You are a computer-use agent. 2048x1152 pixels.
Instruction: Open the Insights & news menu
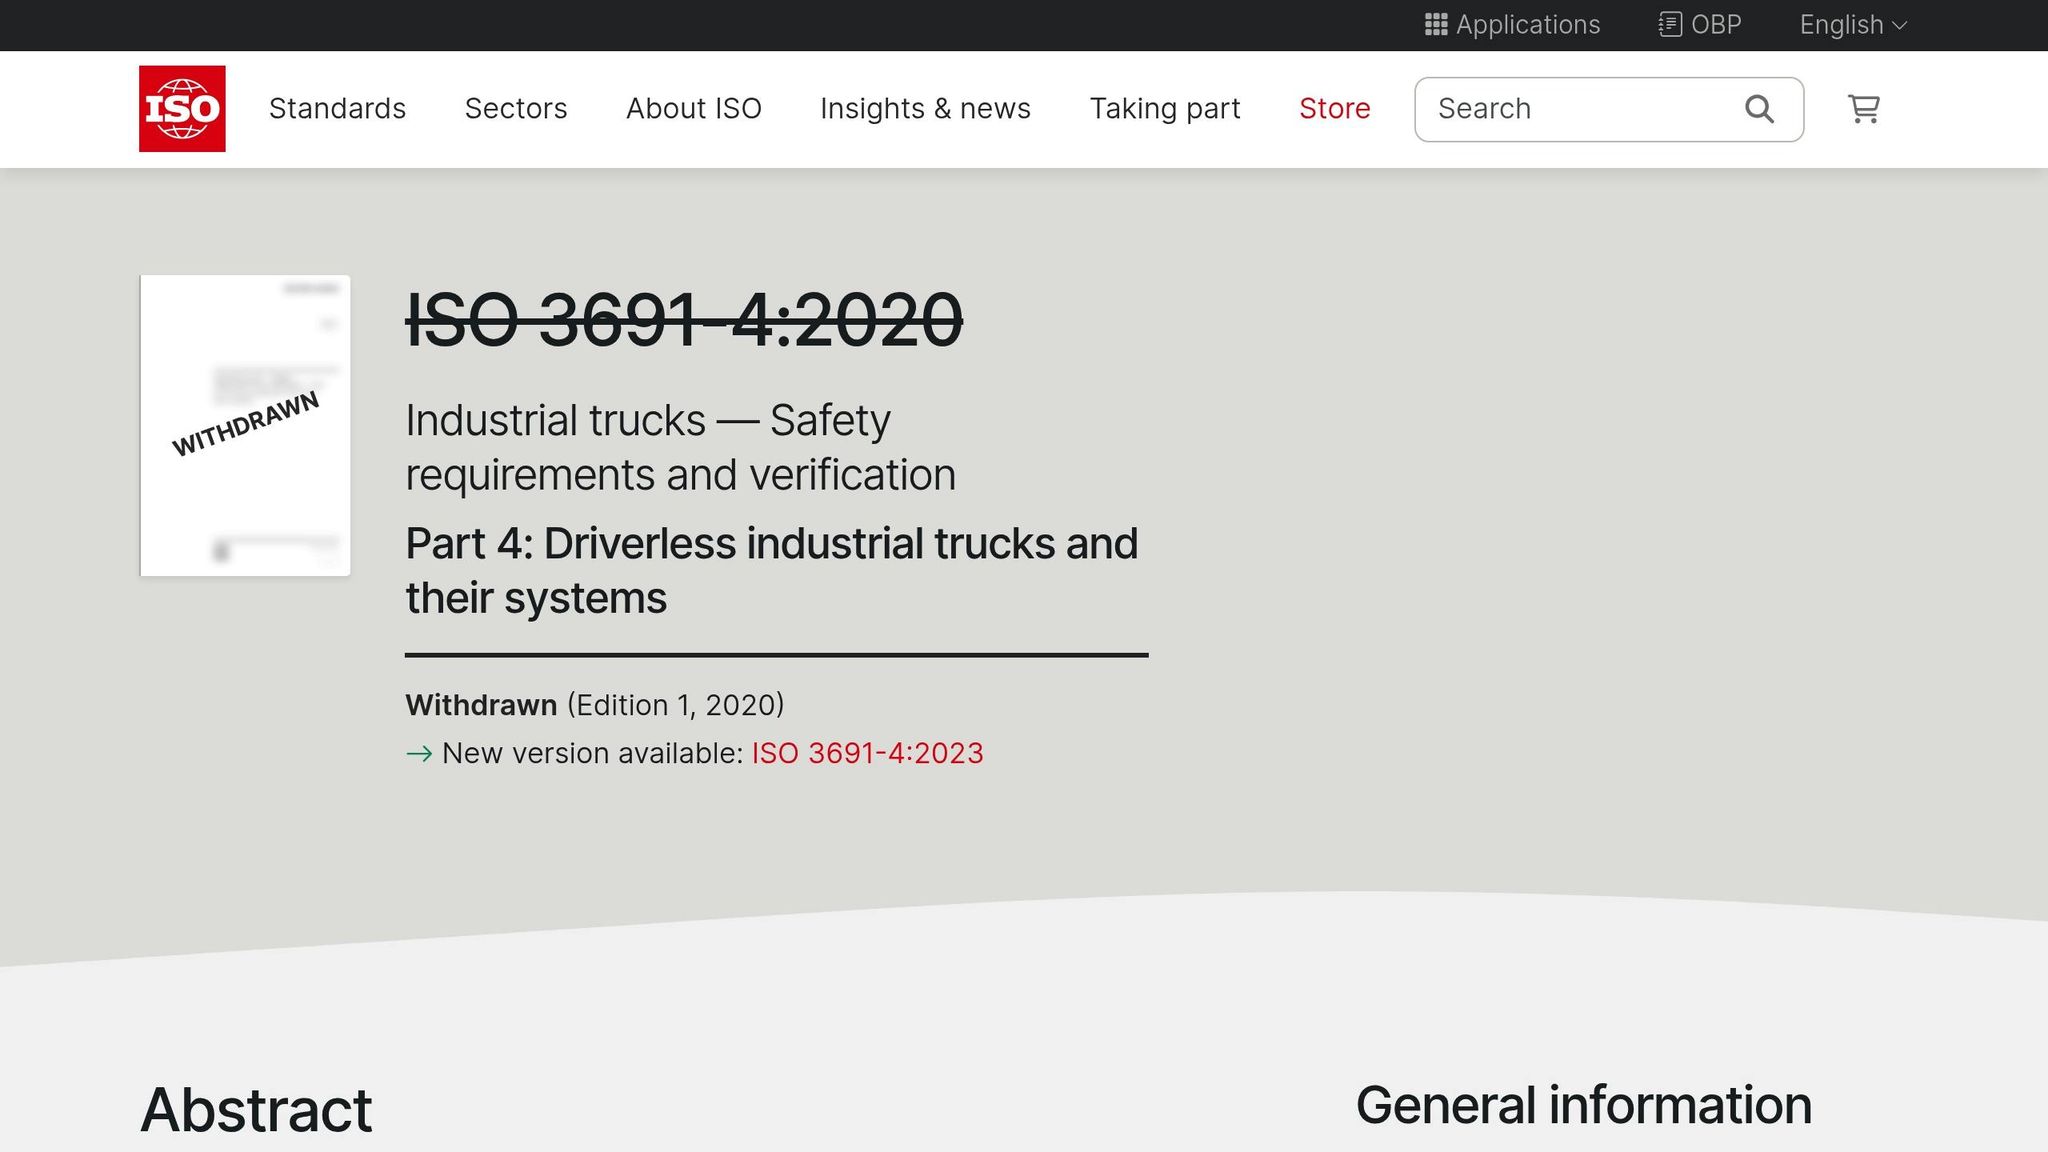click(925, 108)
